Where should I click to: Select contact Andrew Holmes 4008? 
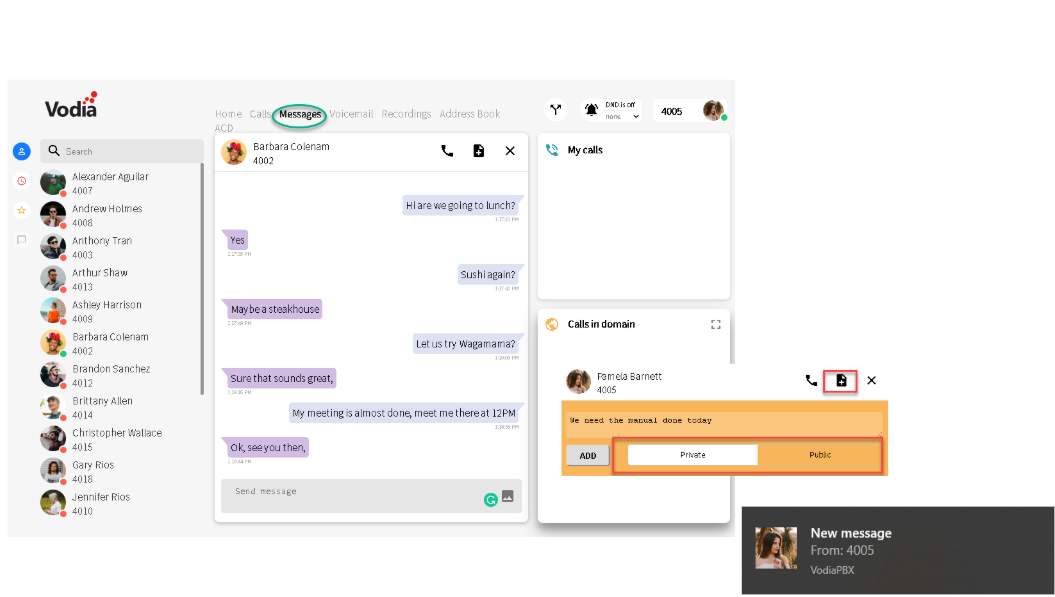pyautogui.click(x=120, y=215)
